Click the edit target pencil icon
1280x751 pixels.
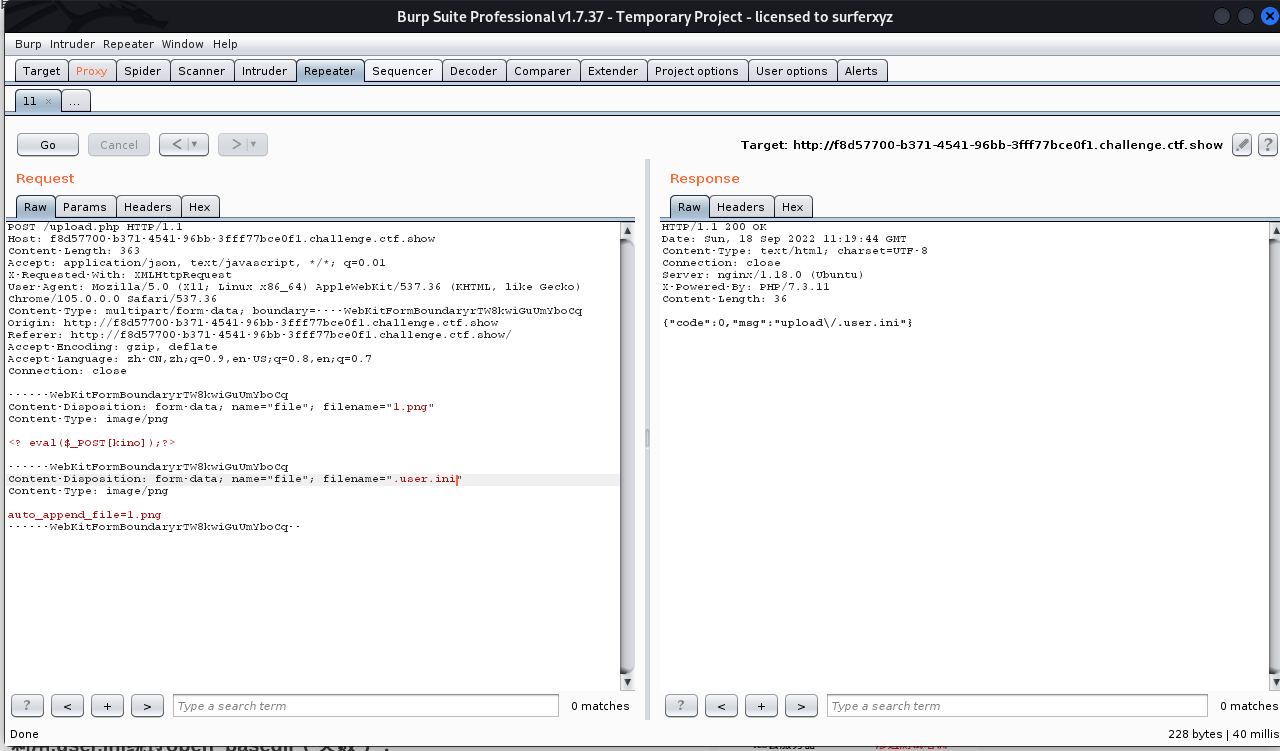tap(1242, 144)
